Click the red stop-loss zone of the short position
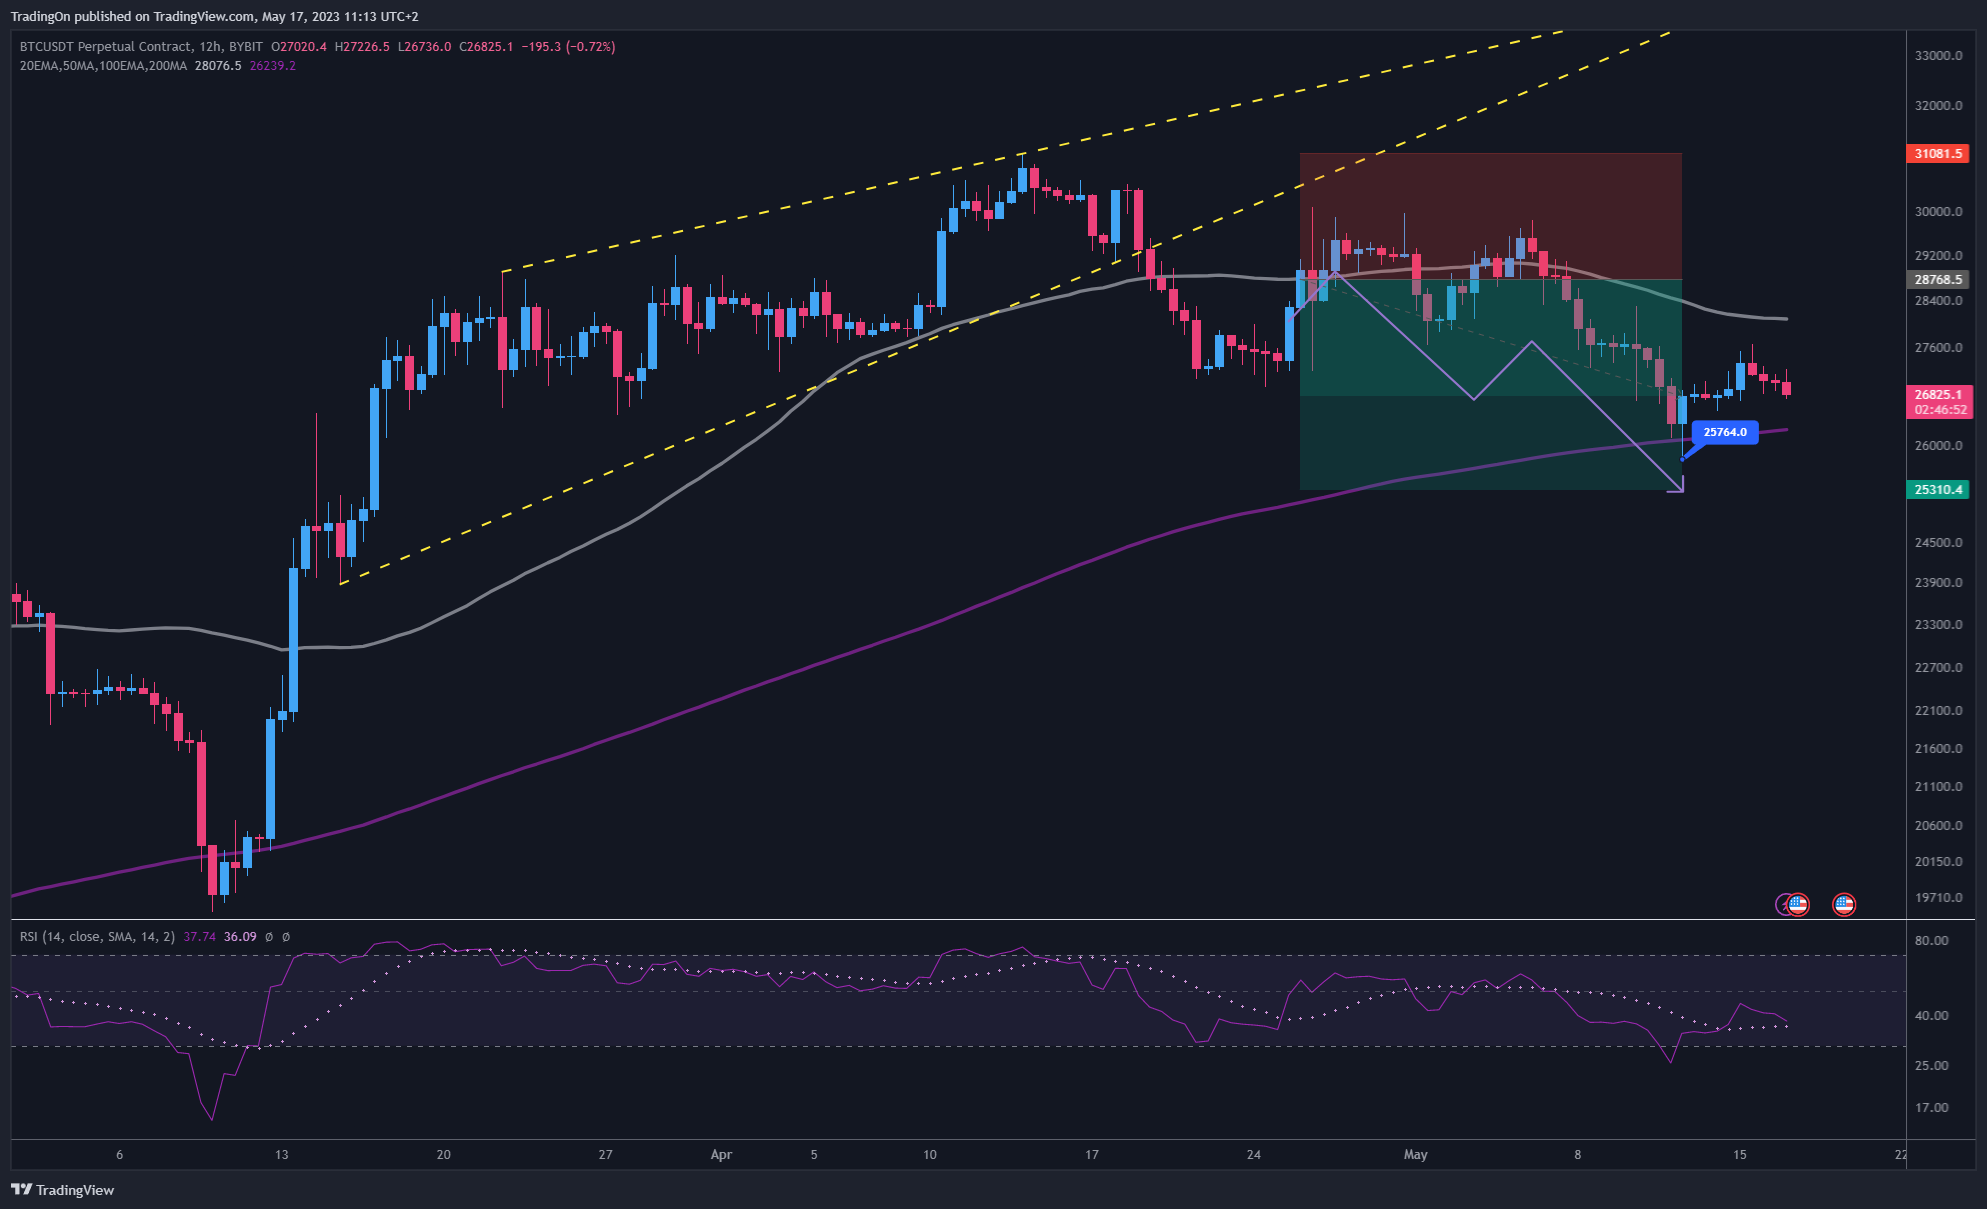Image resolution: width=1987 pixels, height=1209 pixels. pyautogui.click(x=1490, y=216)
